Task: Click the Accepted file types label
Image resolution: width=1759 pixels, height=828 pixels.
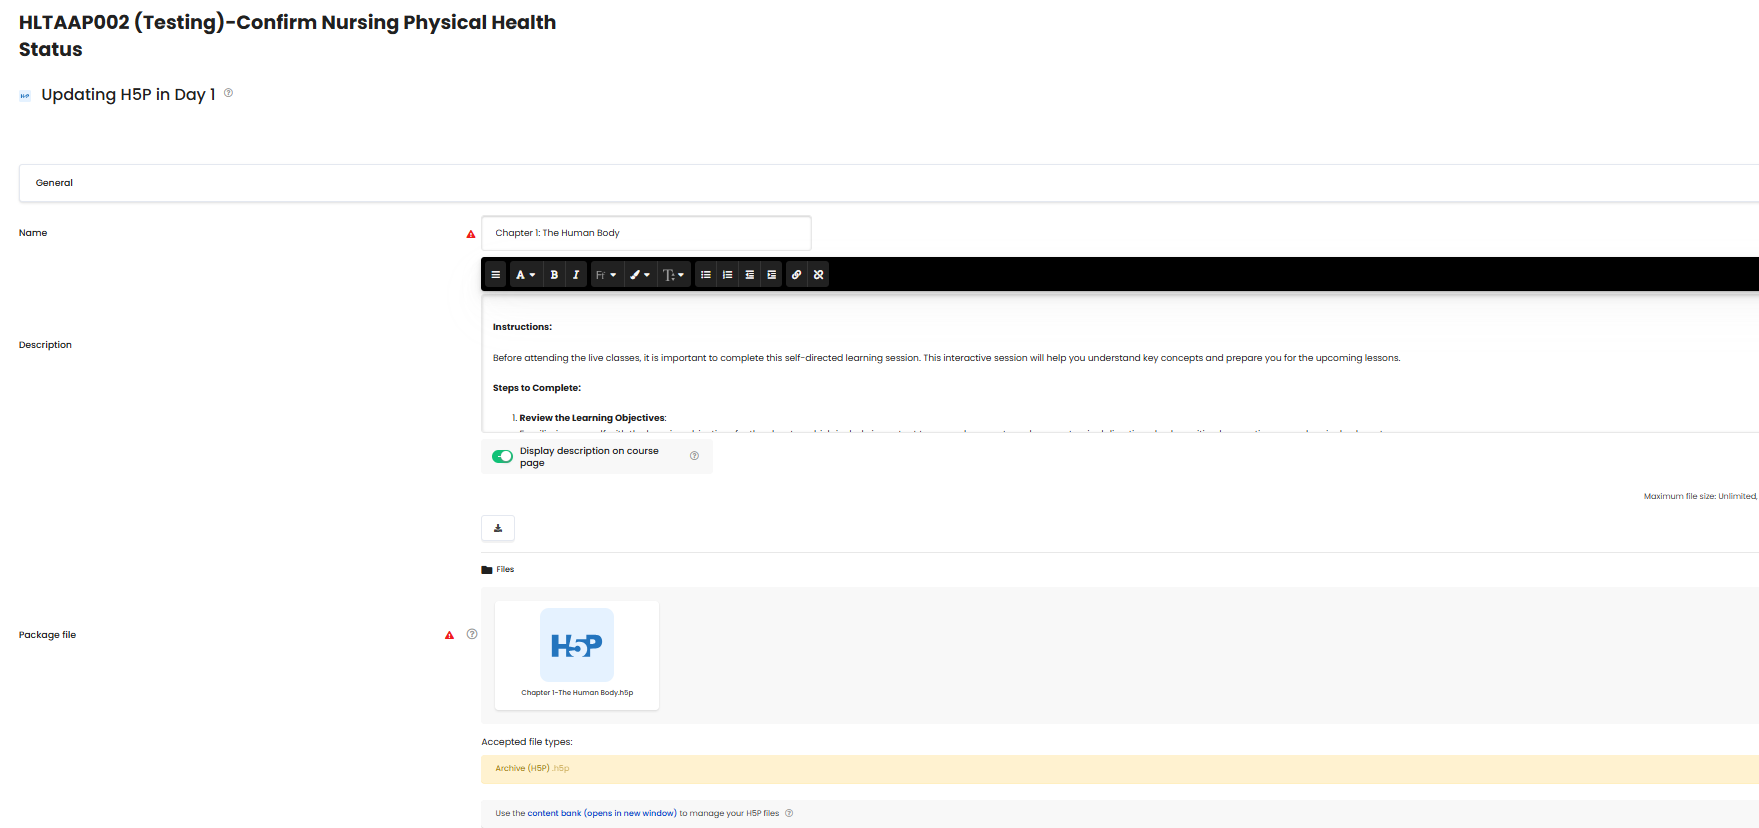Action: tap(527, 742)
